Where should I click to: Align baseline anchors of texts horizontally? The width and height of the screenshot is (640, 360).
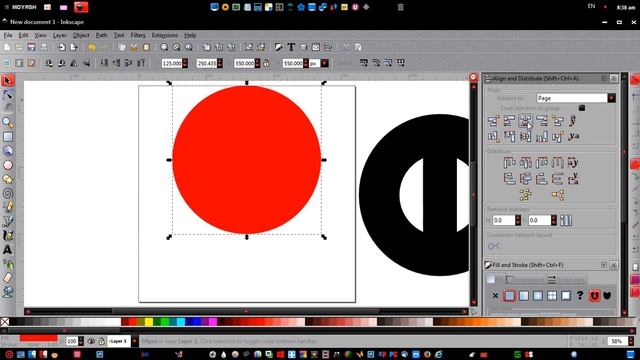[574, 121]
